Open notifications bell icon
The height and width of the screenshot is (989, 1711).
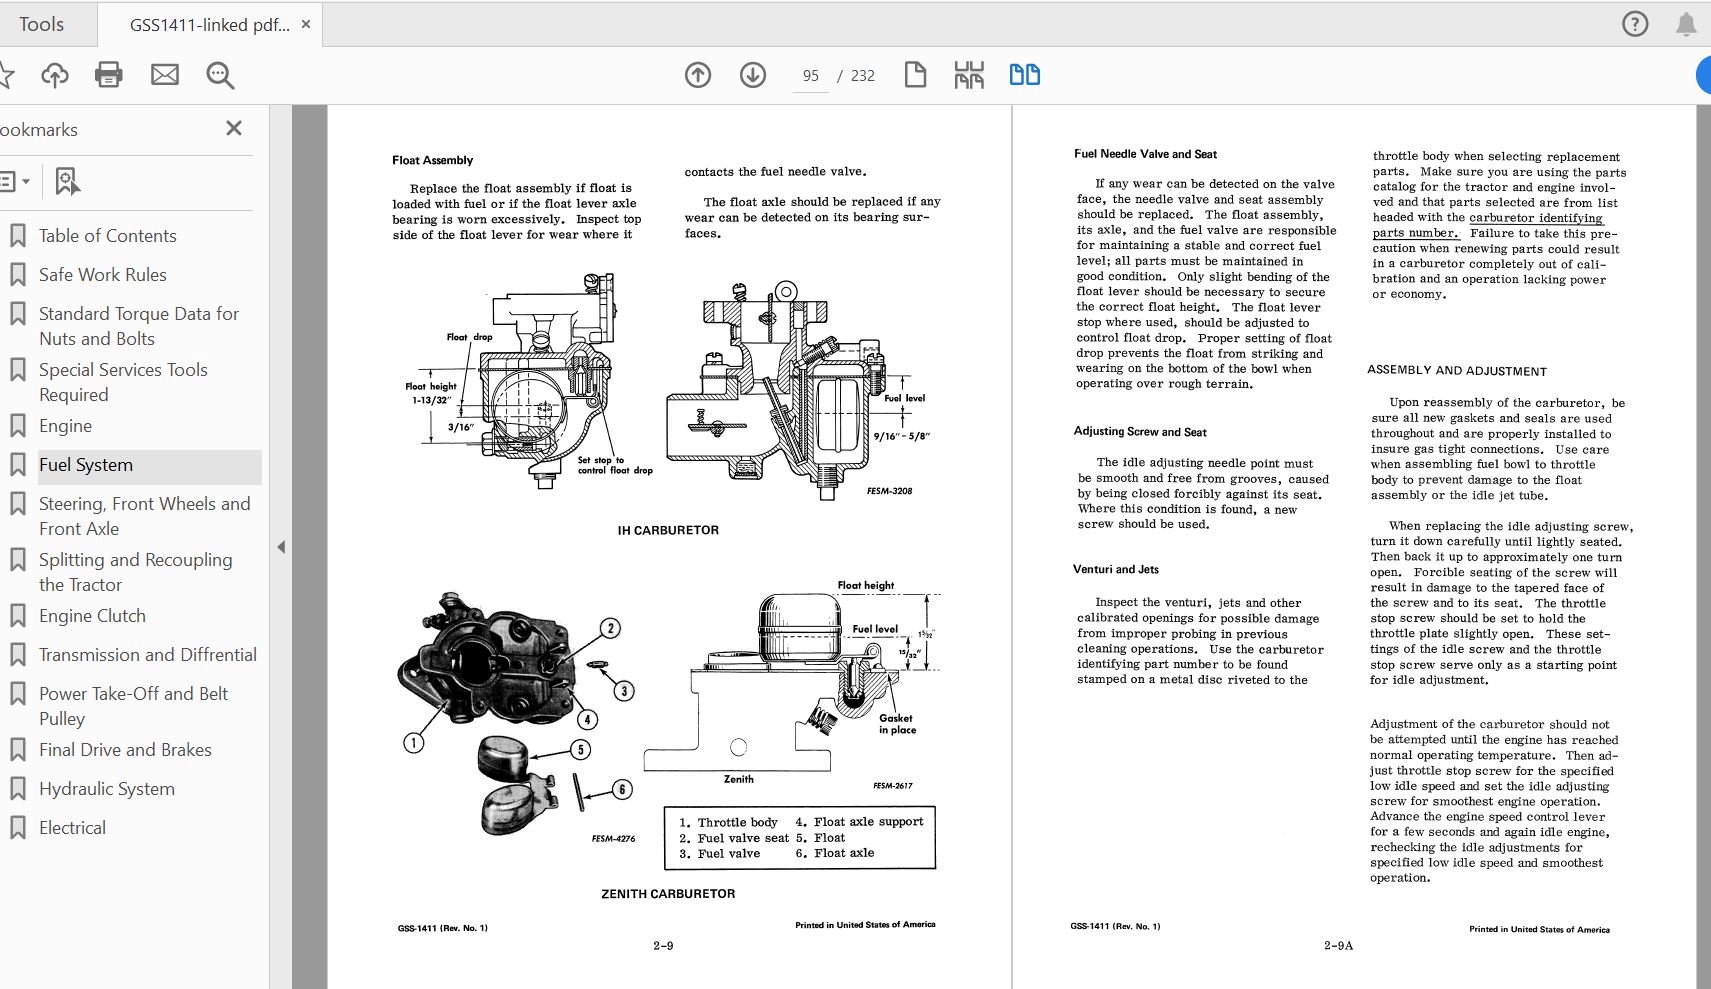click(1686, 24)
